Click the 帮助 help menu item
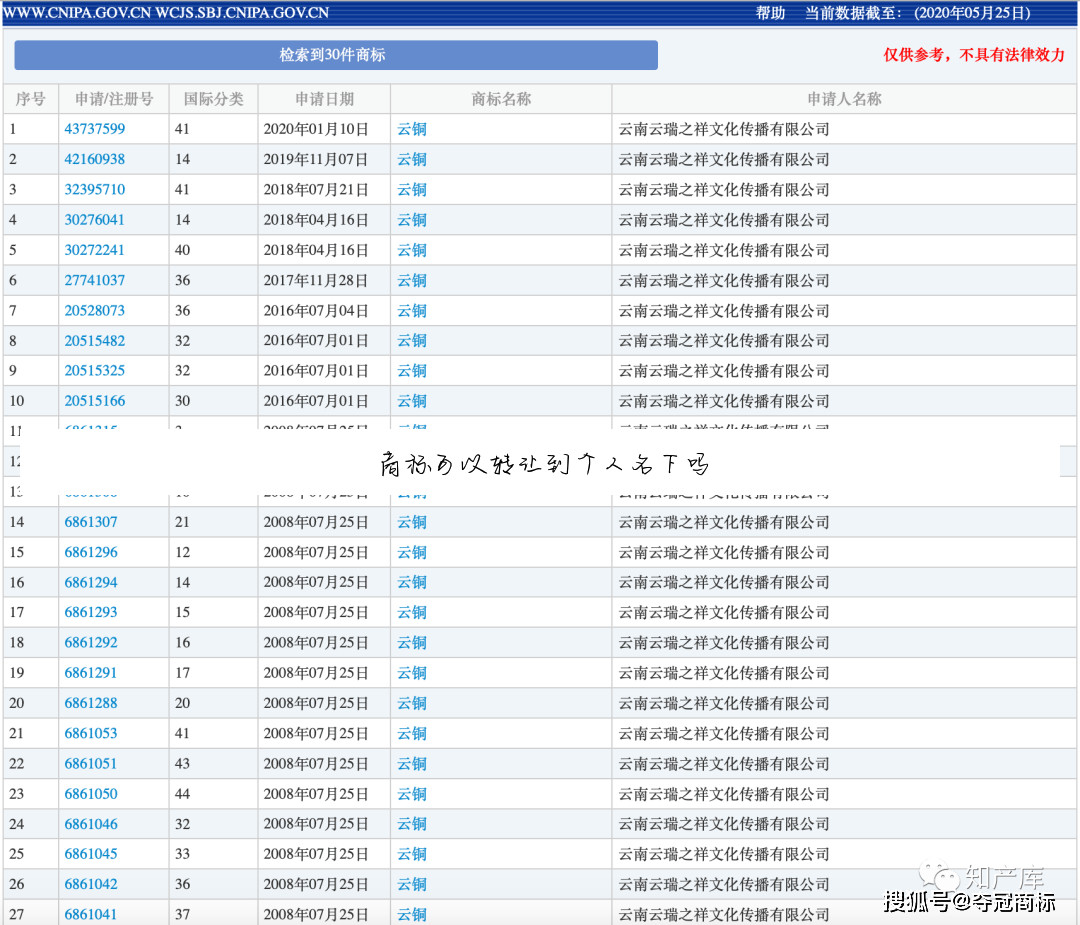1080x925 pixels. pos(770,13)
